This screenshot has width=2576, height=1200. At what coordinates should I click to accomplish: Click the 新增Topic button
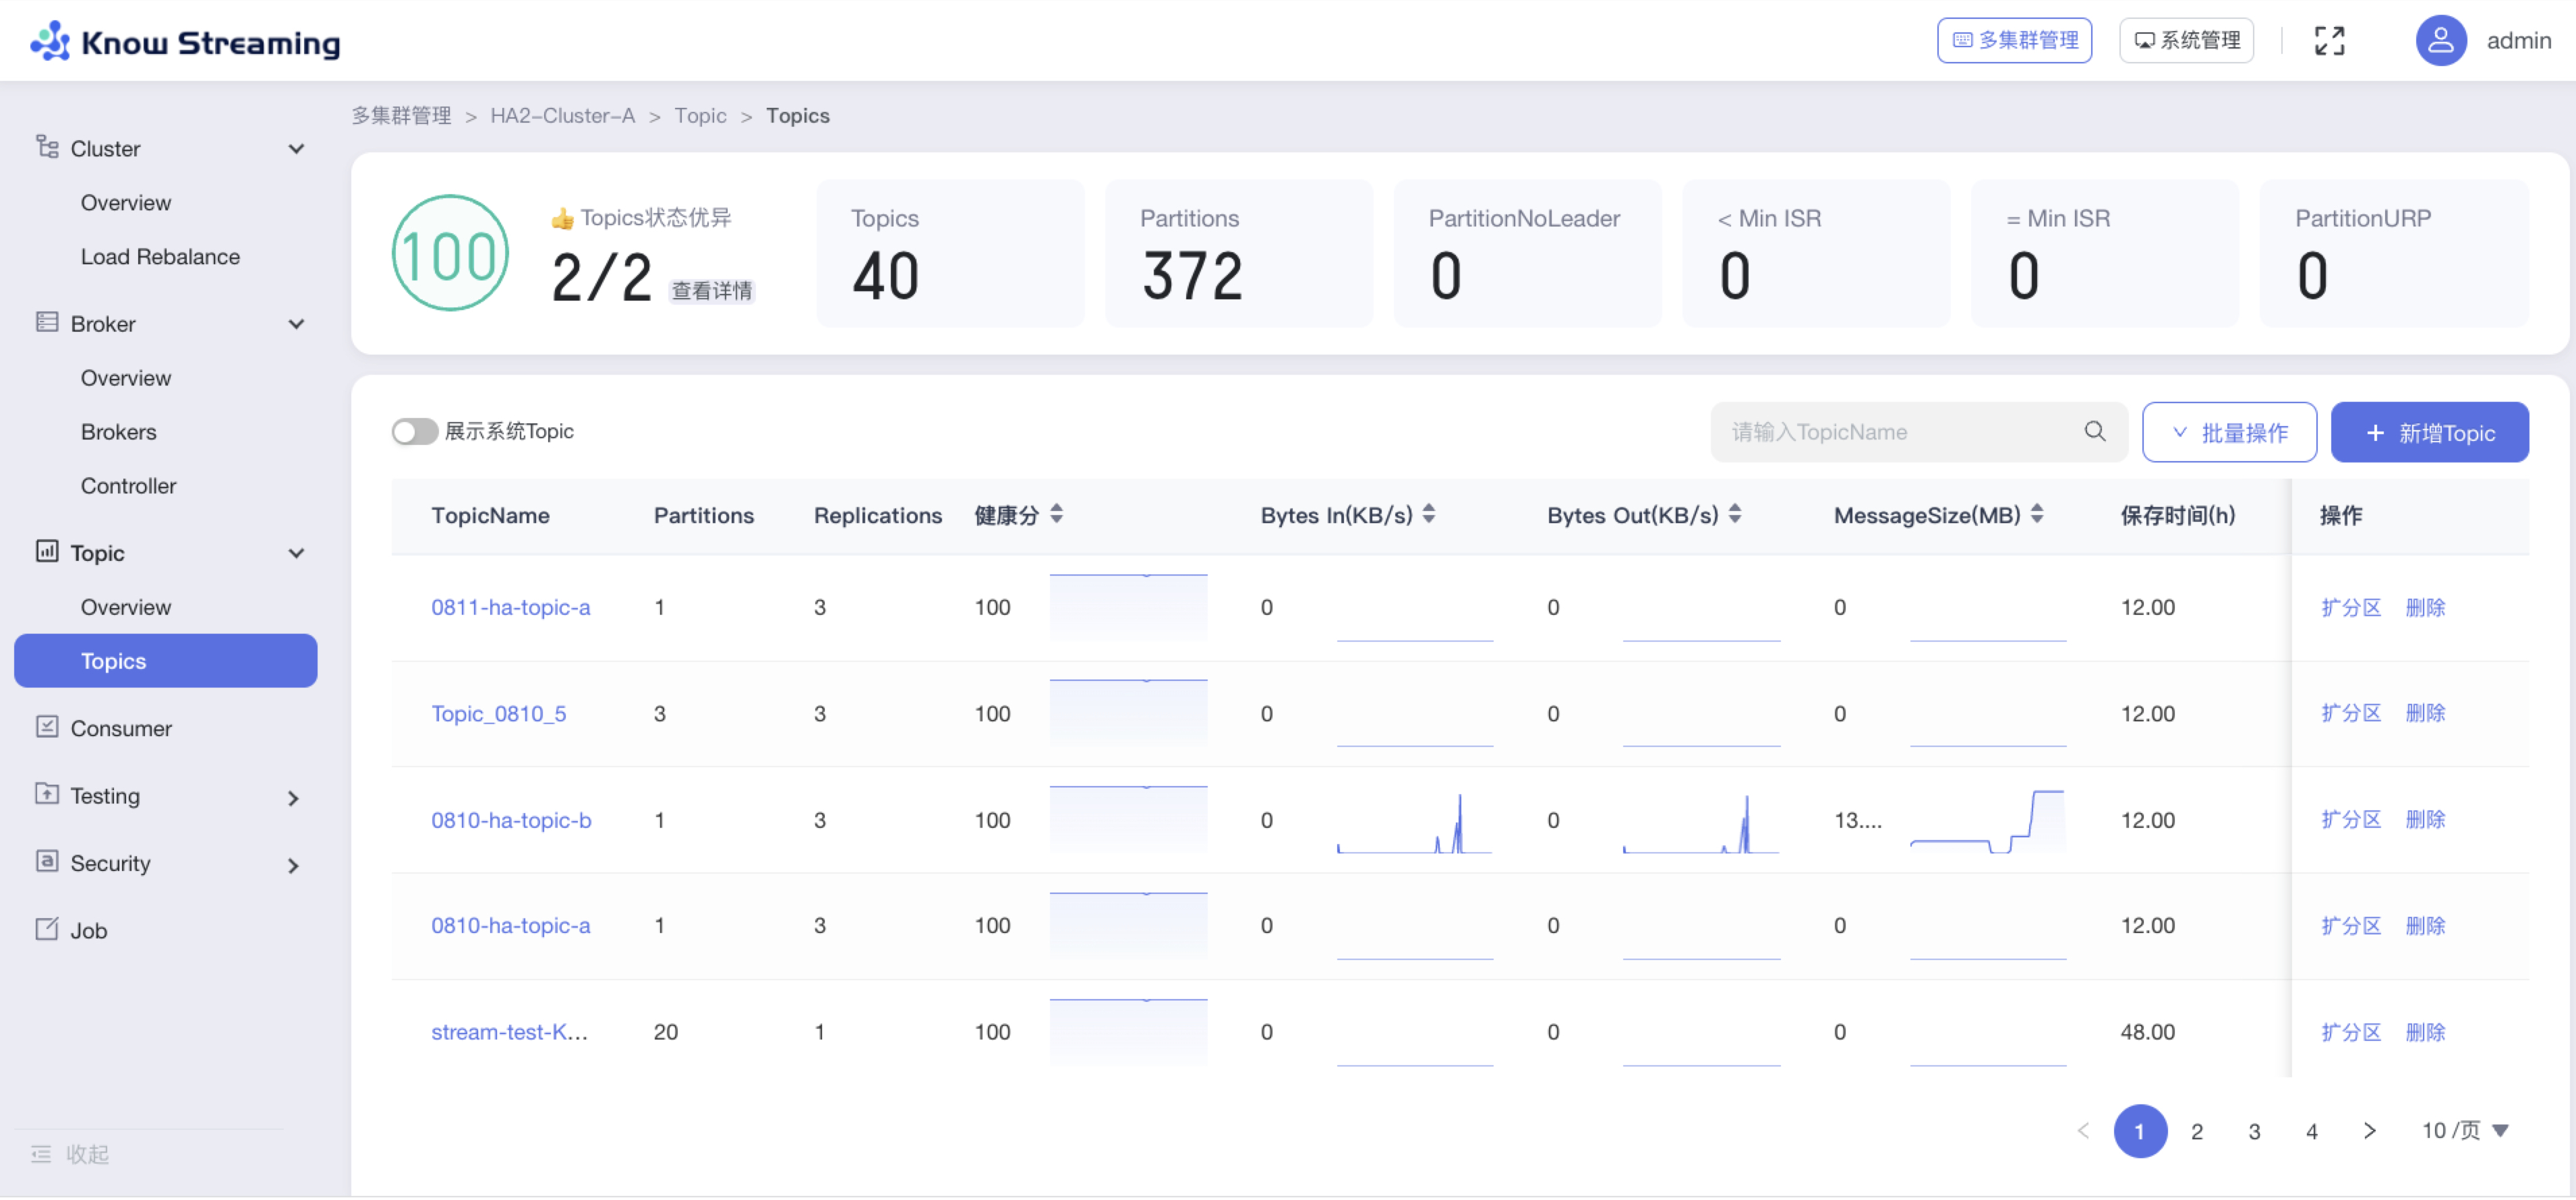coord(2428,433)
